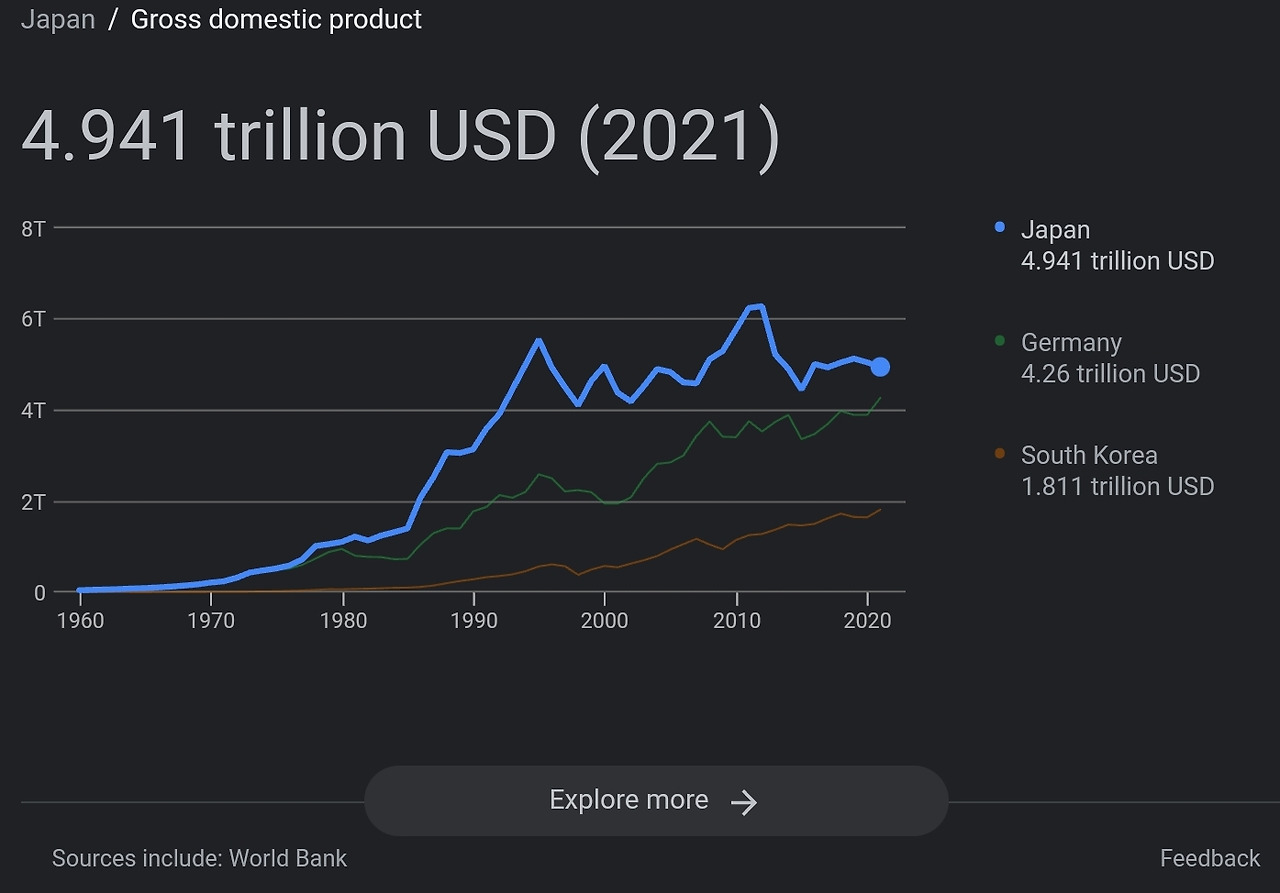The height and width of the screenshot is (893, 1280).
Task: Click the Sources include: World Bank text
Action: [x=199, y=858]
